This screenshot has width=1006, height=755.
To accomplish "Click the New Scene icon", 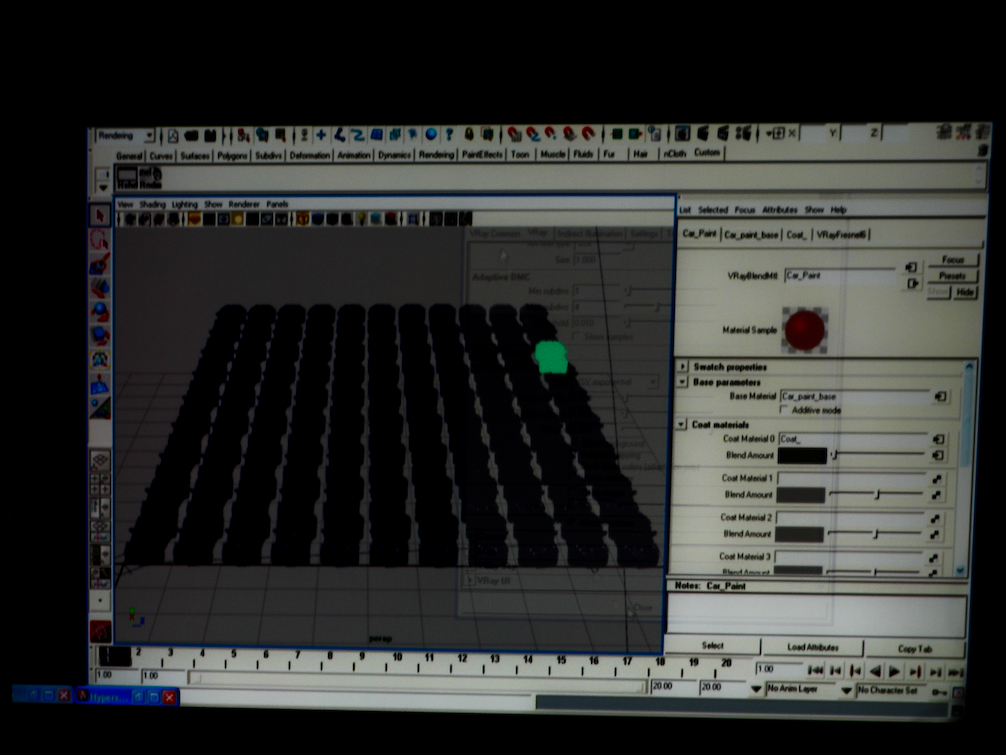I will (x=173, y=136).
